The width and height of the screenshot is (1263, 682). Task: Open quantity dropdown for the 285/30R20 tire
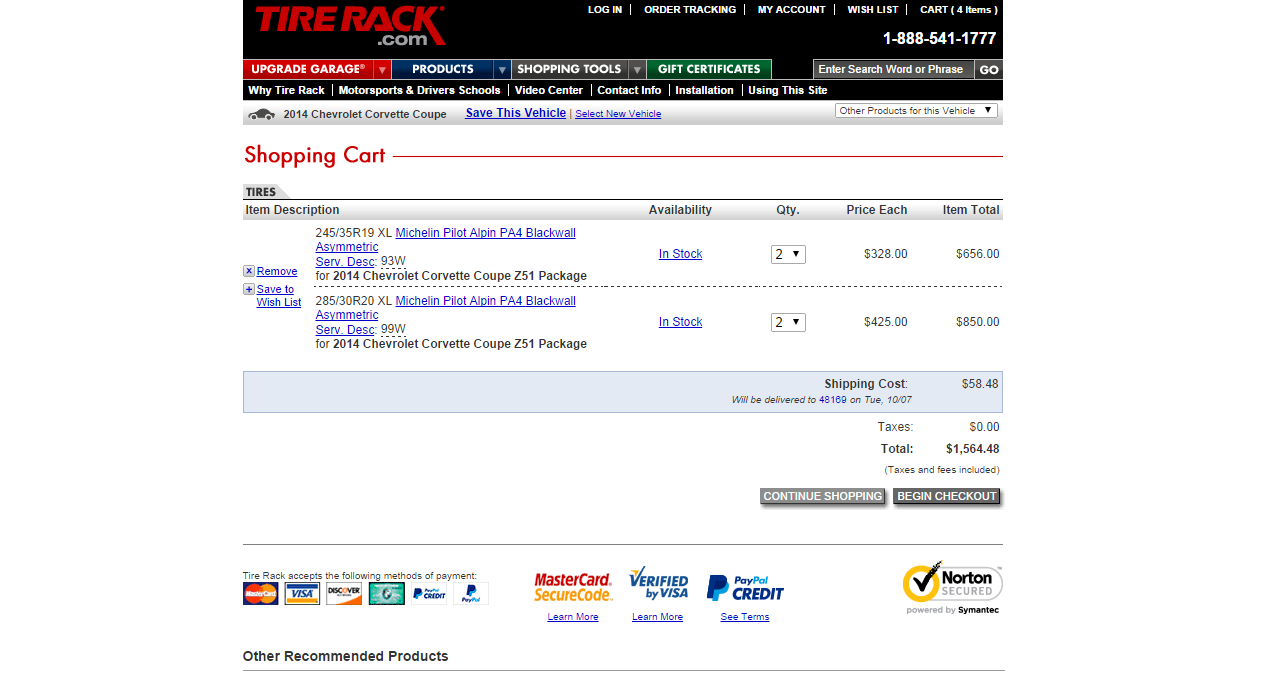click(x=788, y=322)
